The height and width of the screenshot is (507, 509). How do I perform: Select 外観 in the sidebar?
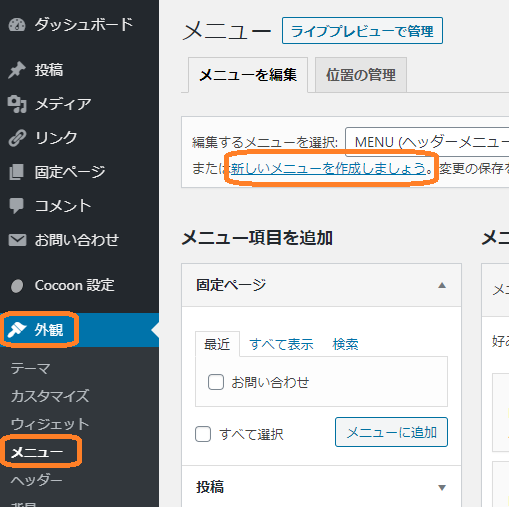pyautogui.click(x=49, y=330)
